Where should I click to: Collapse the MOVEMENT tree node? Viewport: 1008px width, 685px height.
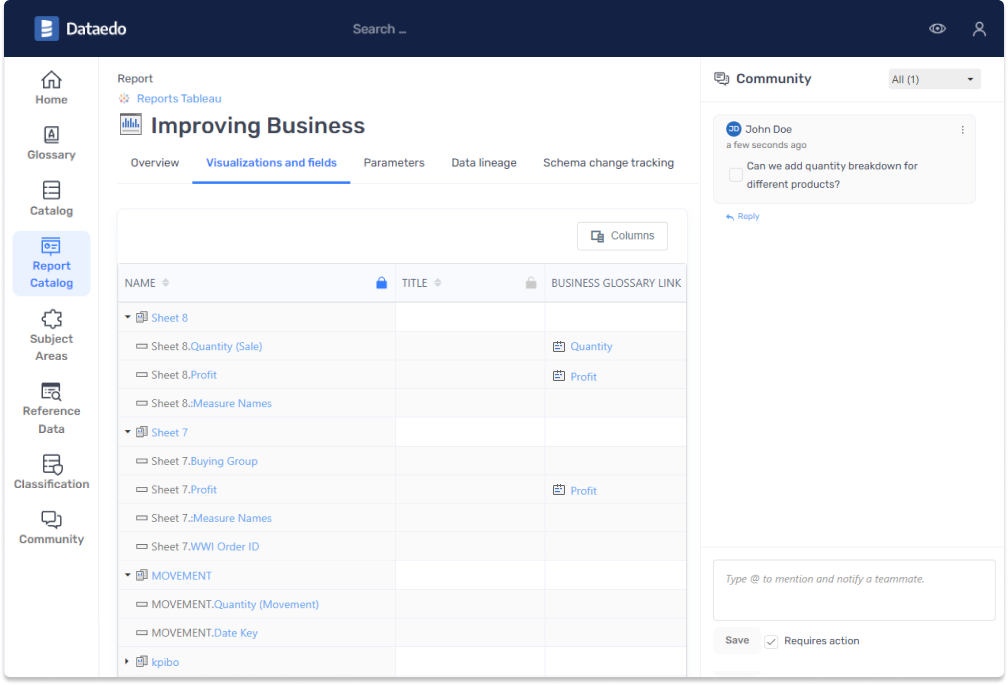(x=128, y=576)
